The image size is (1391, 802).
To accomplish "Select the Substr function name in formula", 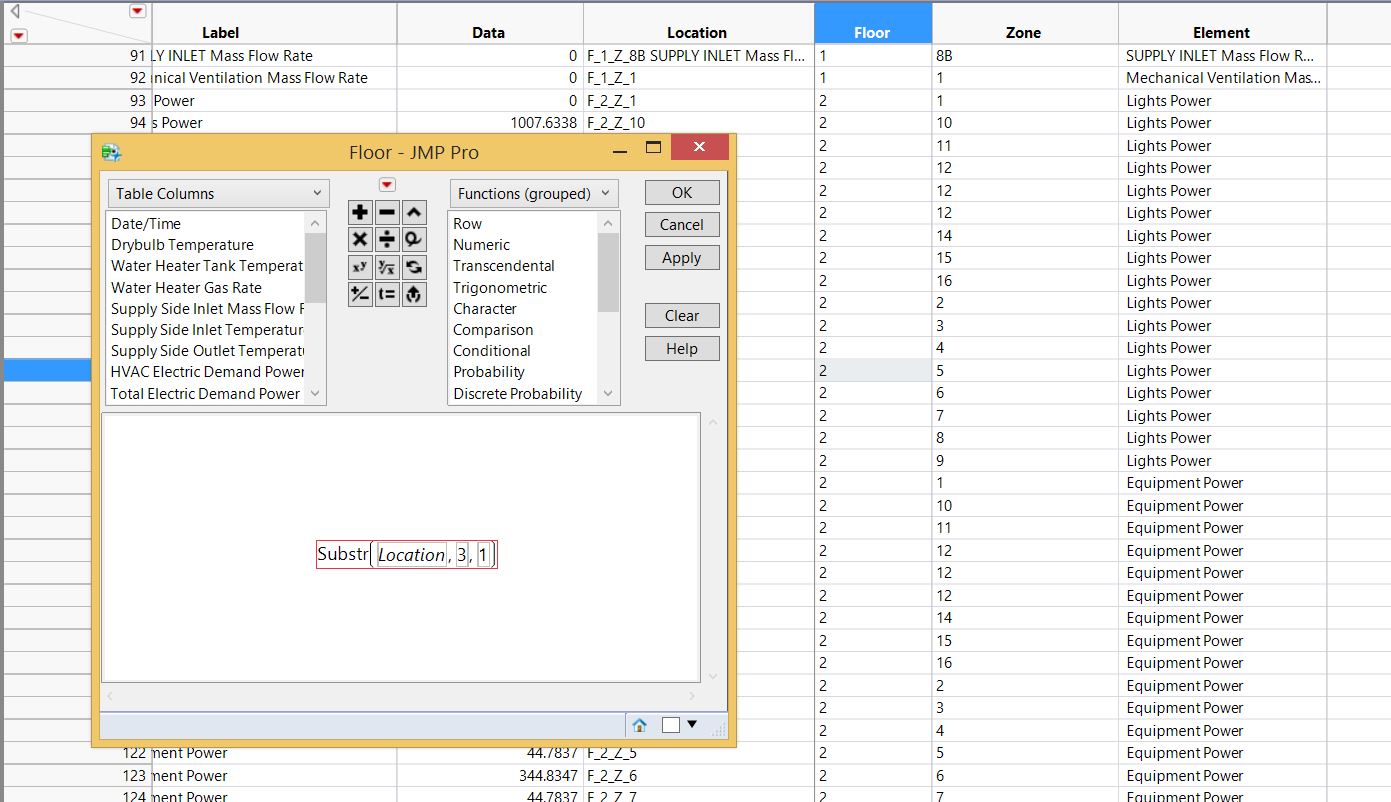I will (x=342, y=554).
